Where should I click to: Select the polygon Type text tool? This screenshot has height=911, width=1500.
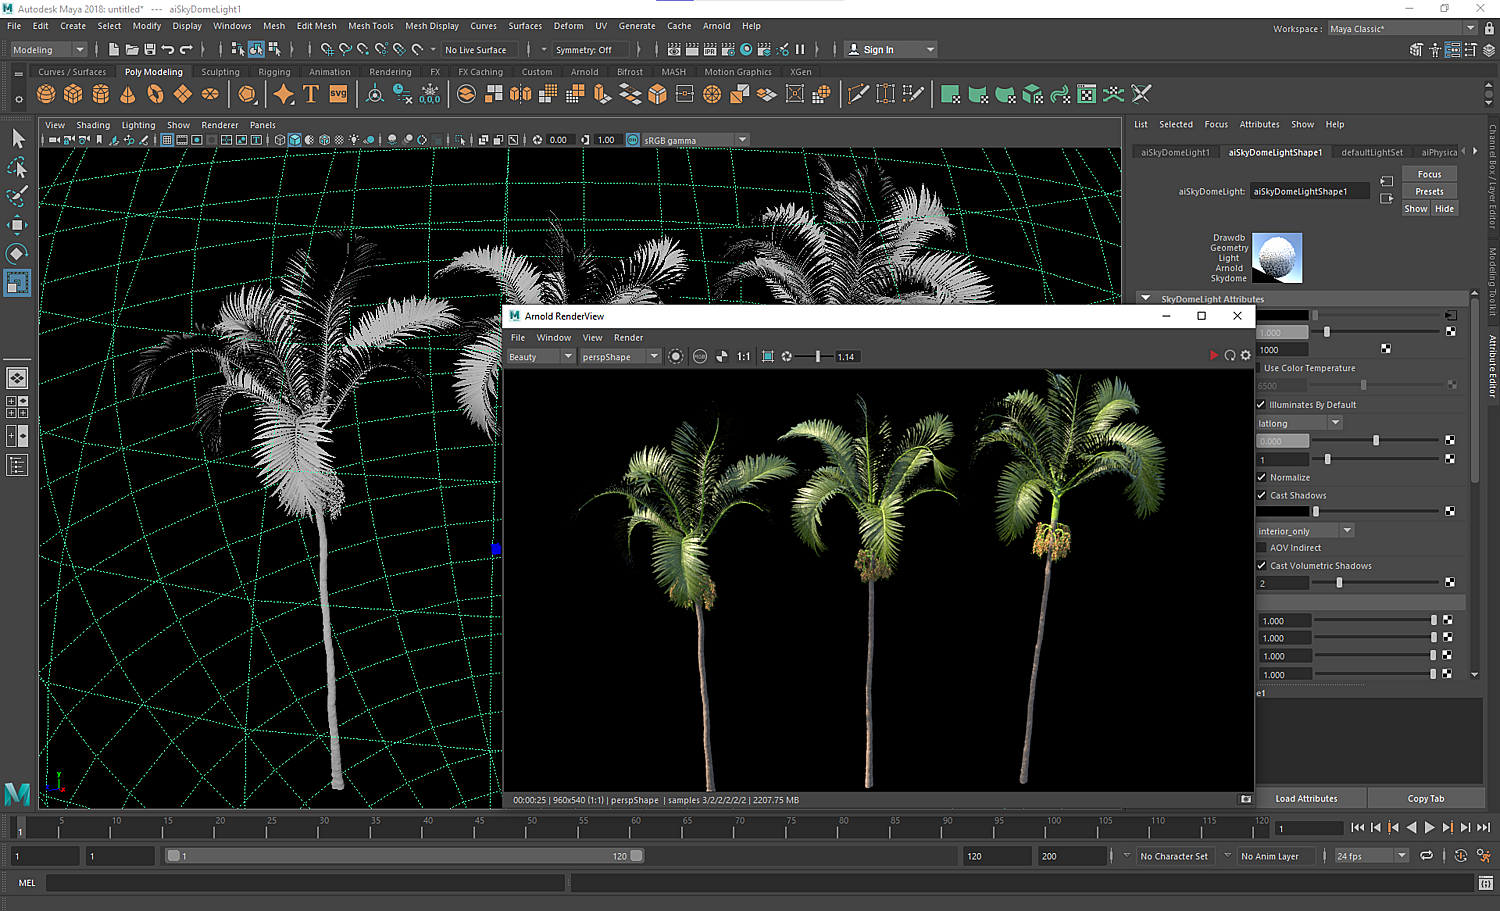[311, 94]
